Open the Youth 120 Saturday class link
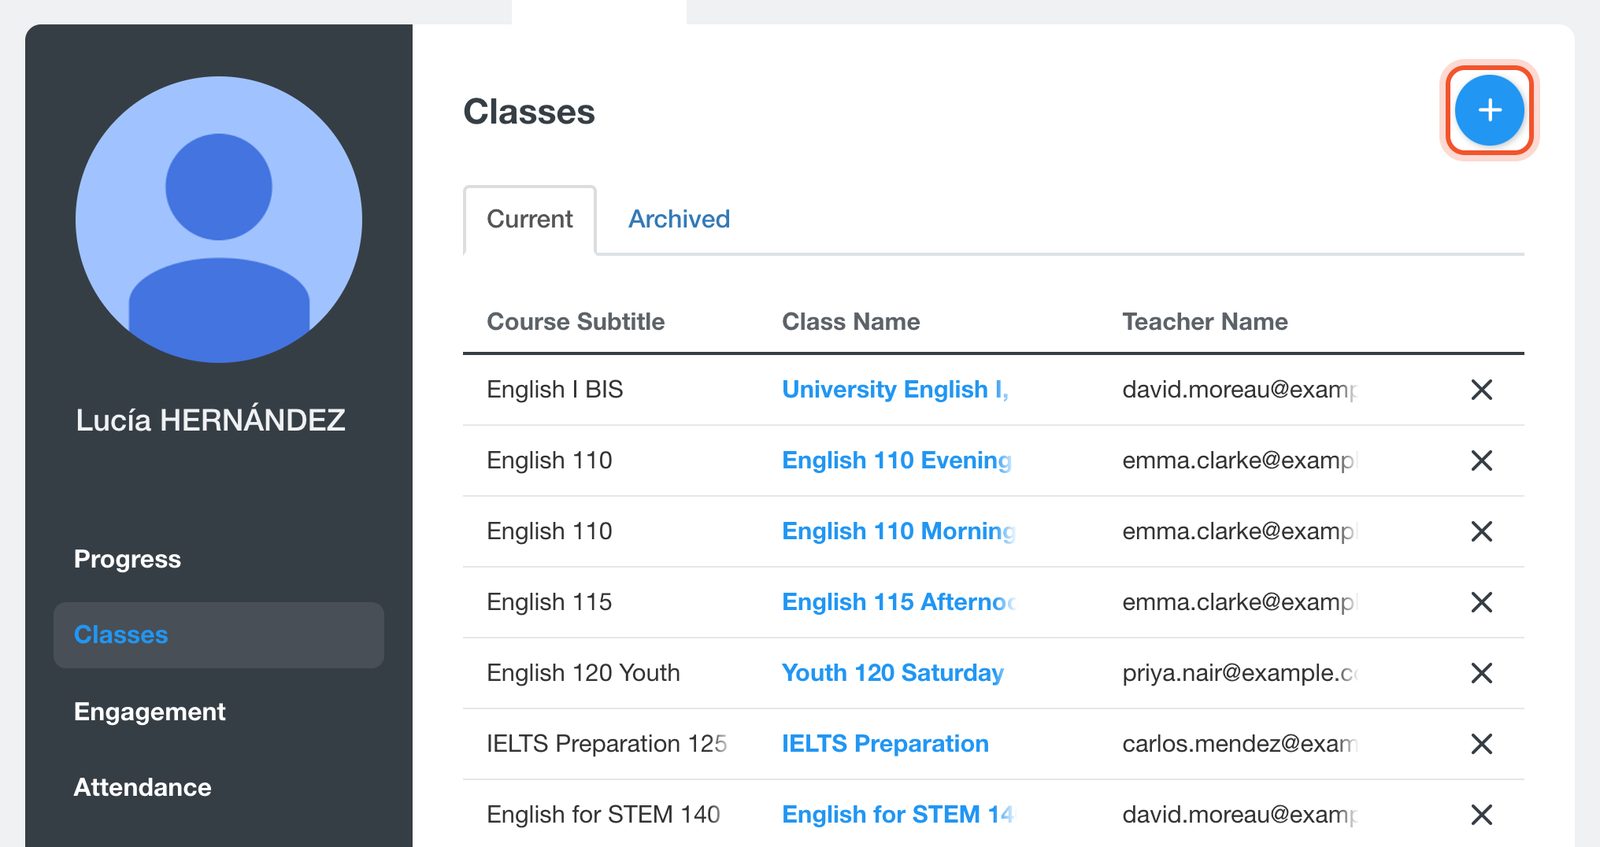This screenshot has height=847, width=1600. pyautogui.click(x=893, y=674)
